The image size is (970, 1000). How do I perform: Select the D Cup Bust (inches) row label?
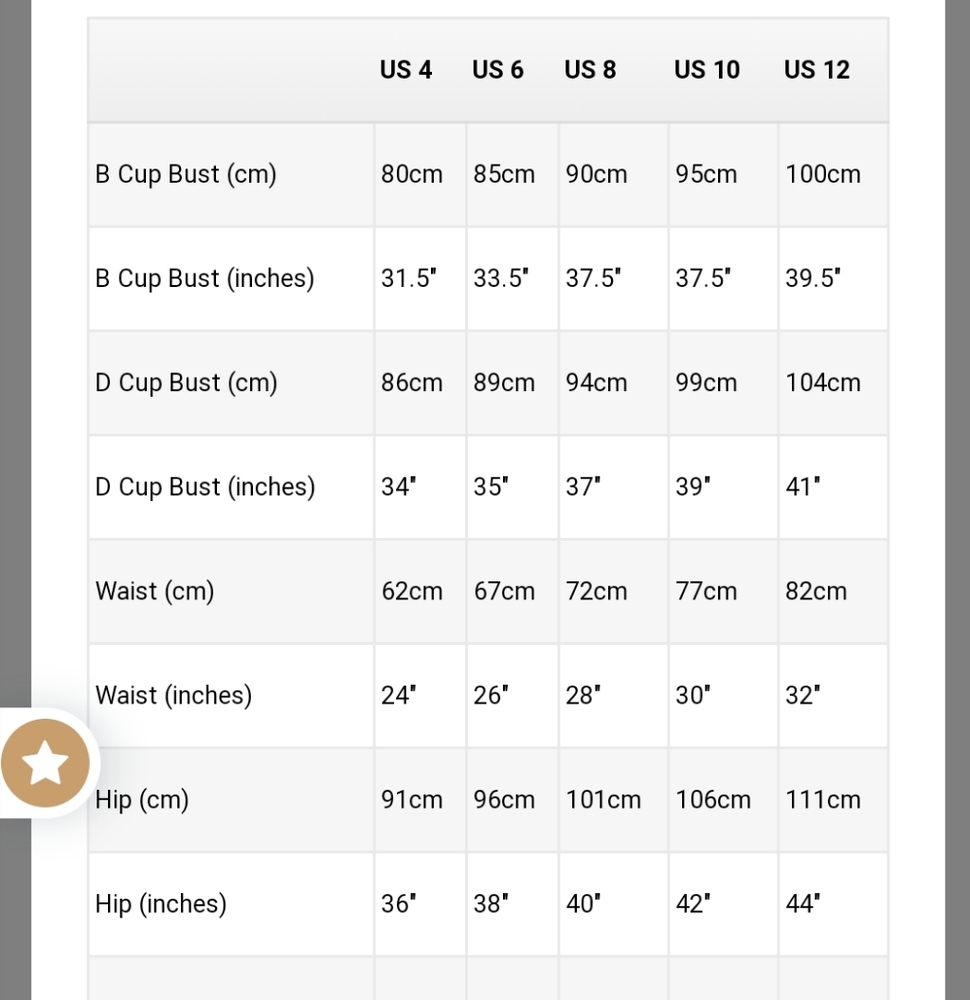[205, 487]
